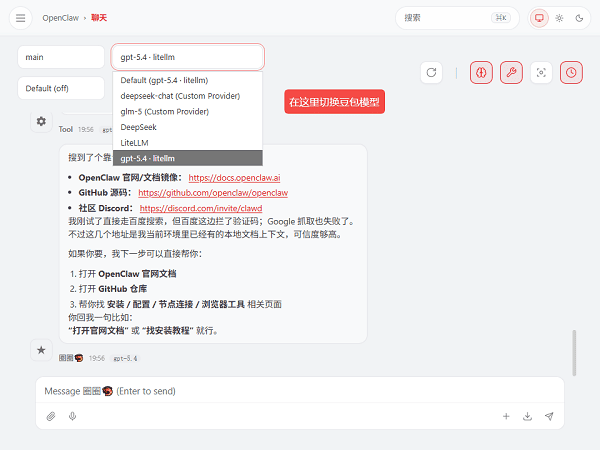600x450 pixels.
Task: Select glm-5 (Custom Provider) option
Action: click(188, 111)
